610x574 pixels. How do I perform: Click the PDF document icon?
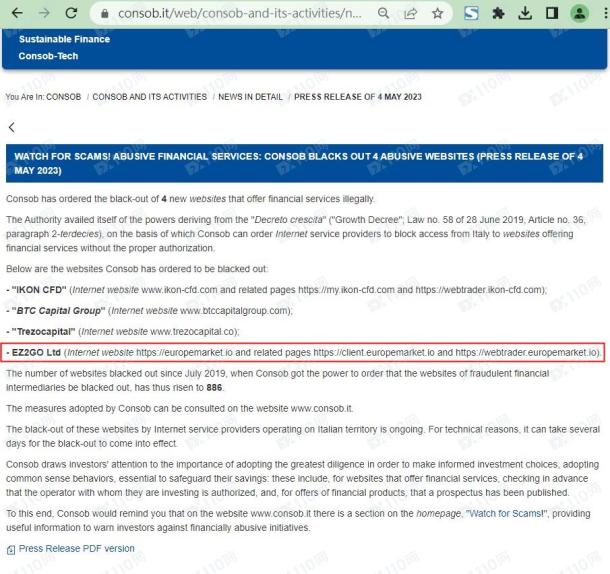[x=11, y=549]
